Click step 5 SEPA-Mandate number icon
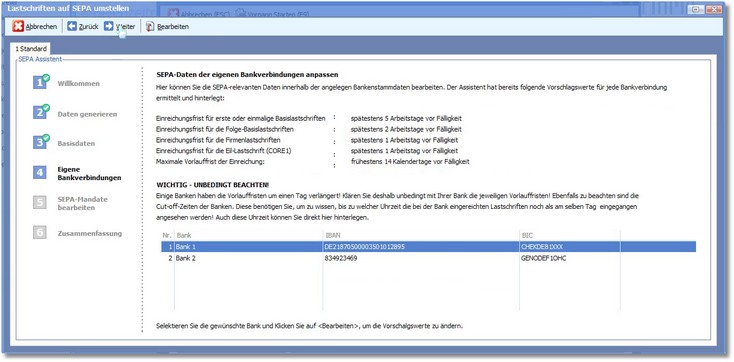734x362 pixels. 40,202
